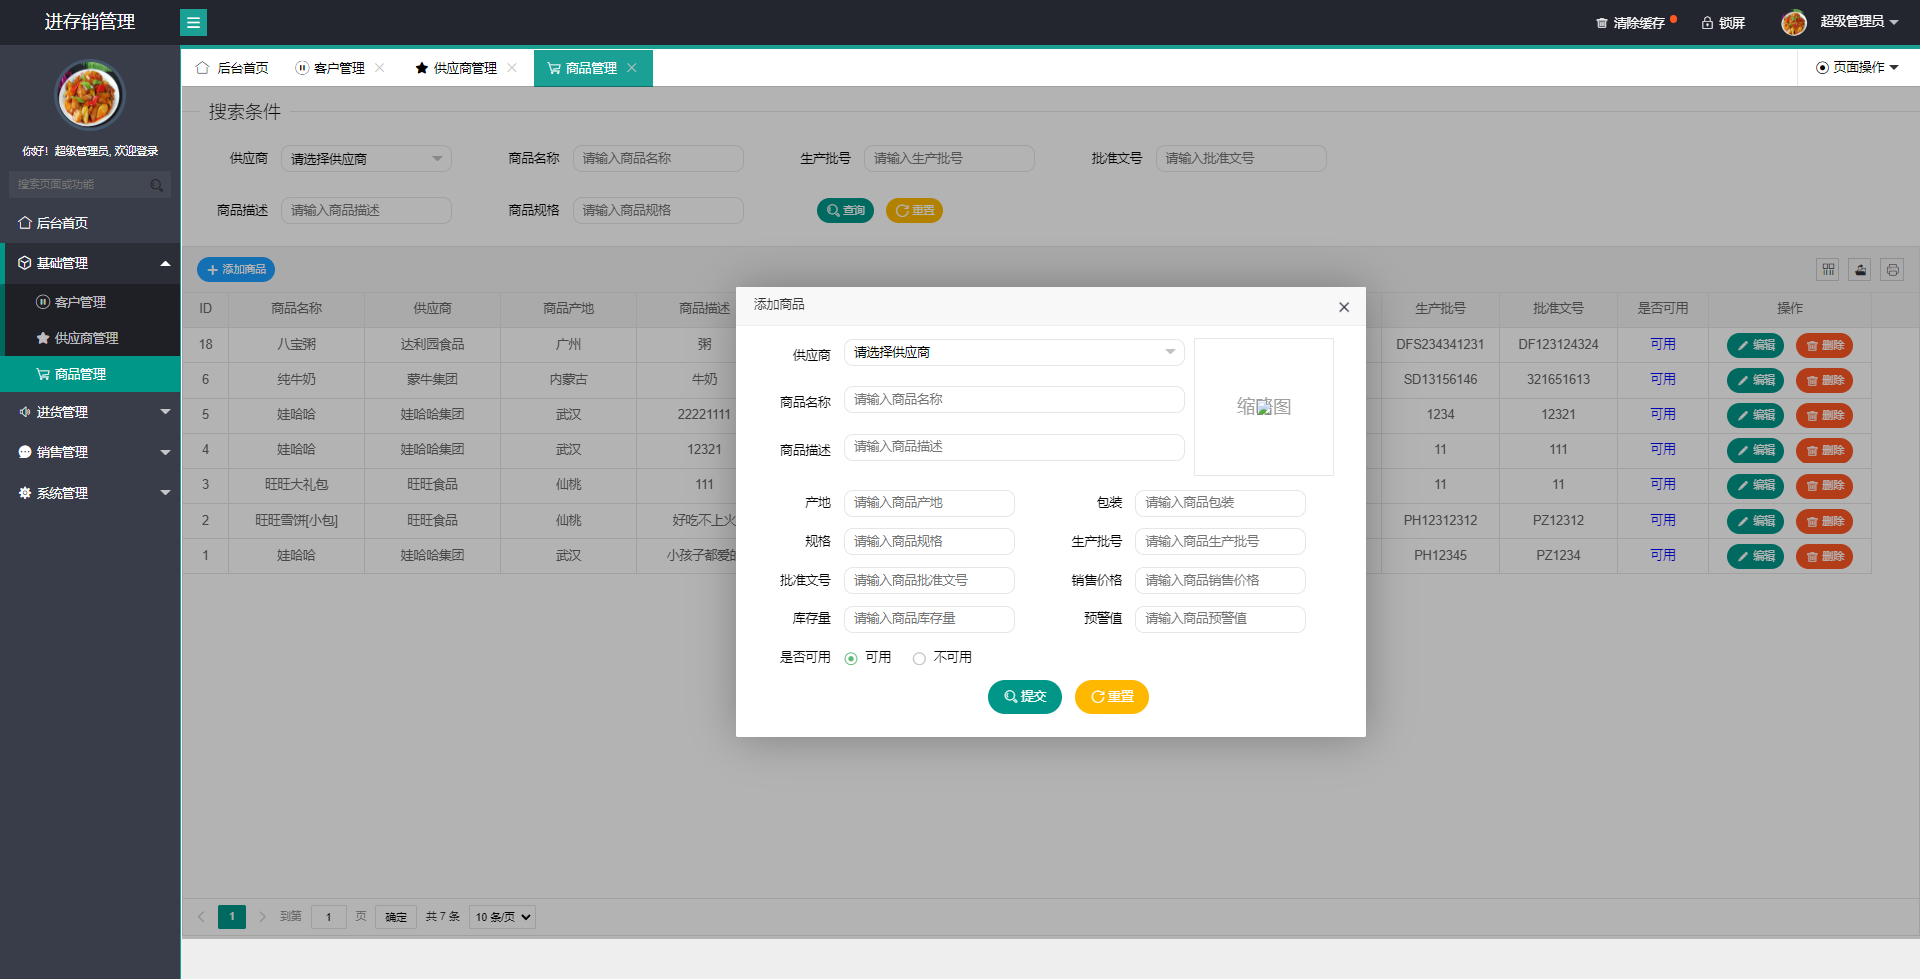
Task: Select the 不可用 radio option
Action: tap(919, 658)
